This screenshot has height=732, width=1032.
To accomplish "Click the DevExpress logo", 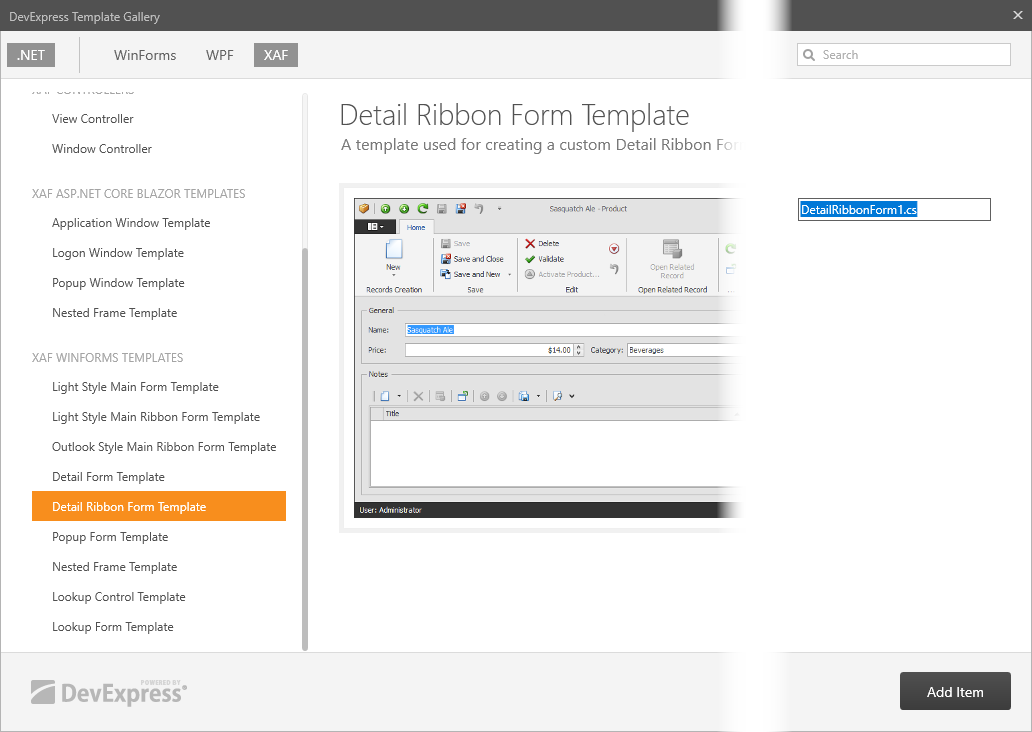I will point(109,693).
